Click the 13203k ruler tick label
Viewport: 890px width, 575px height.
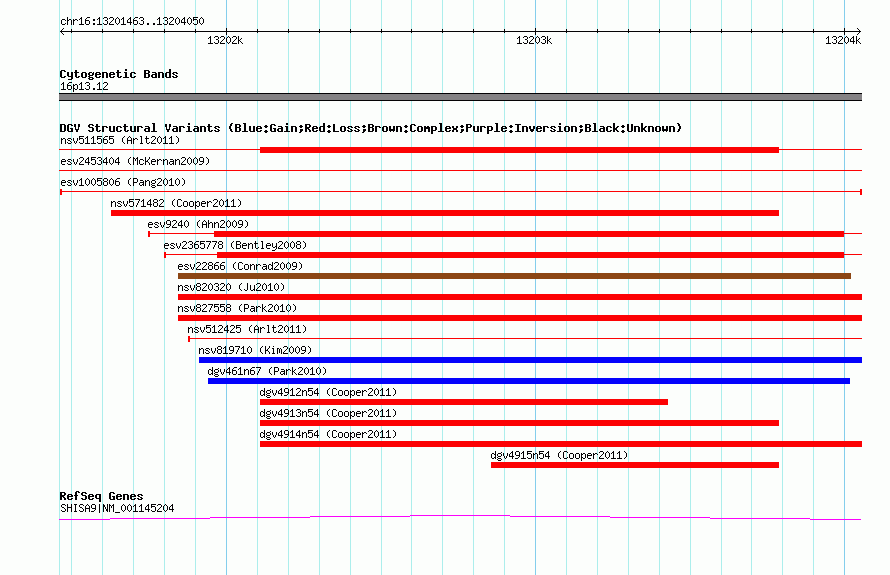534,40
